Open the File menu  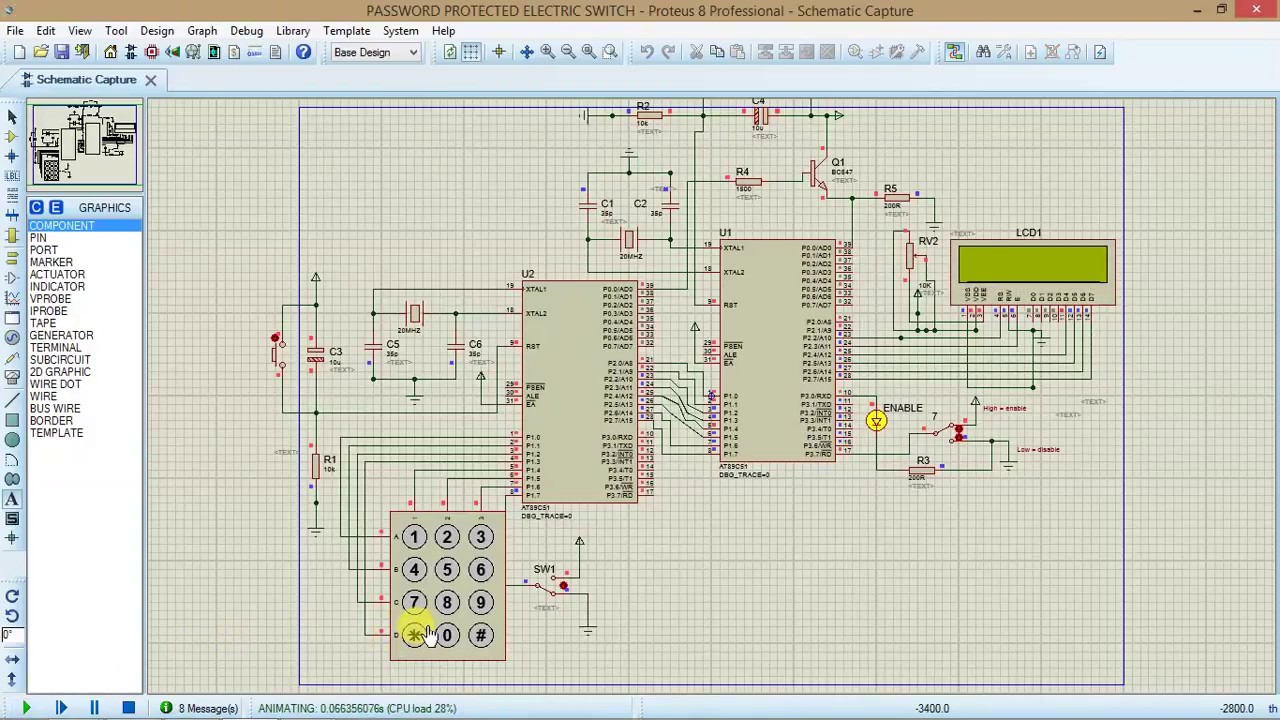[x=15, y=30]
